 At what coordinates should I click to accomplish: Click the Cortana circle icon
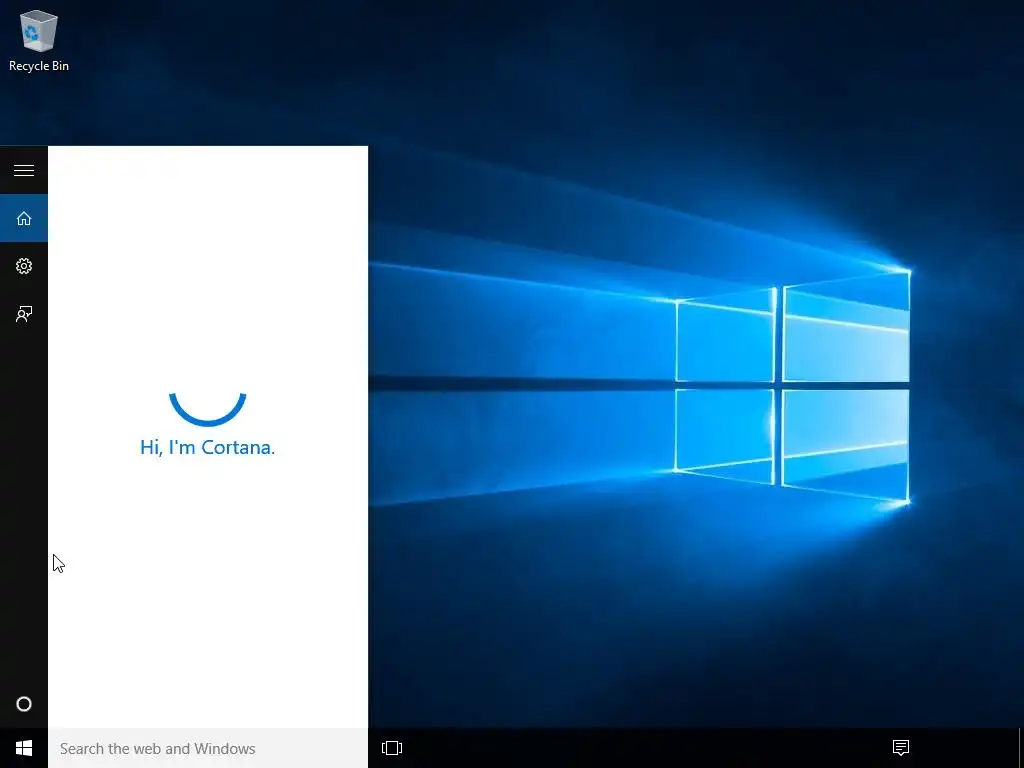click(24, 704)
